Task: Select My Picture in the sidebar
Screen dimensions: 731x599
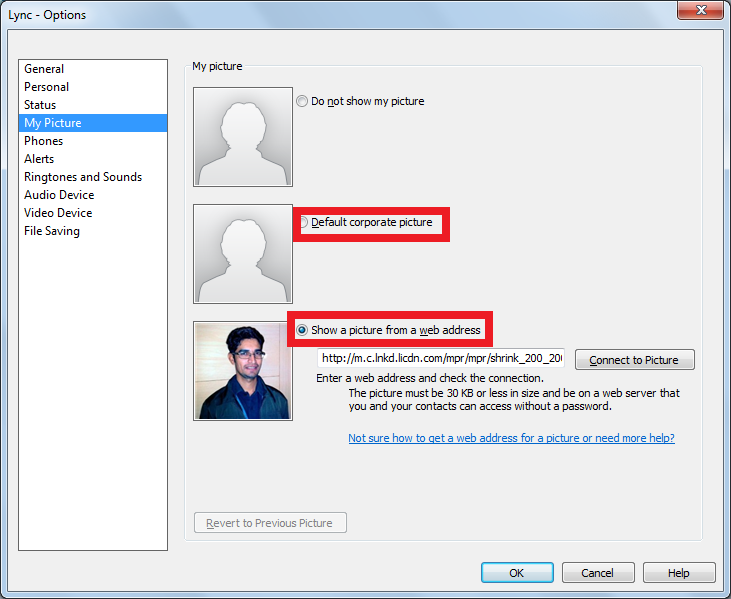Action: [93, 123]
